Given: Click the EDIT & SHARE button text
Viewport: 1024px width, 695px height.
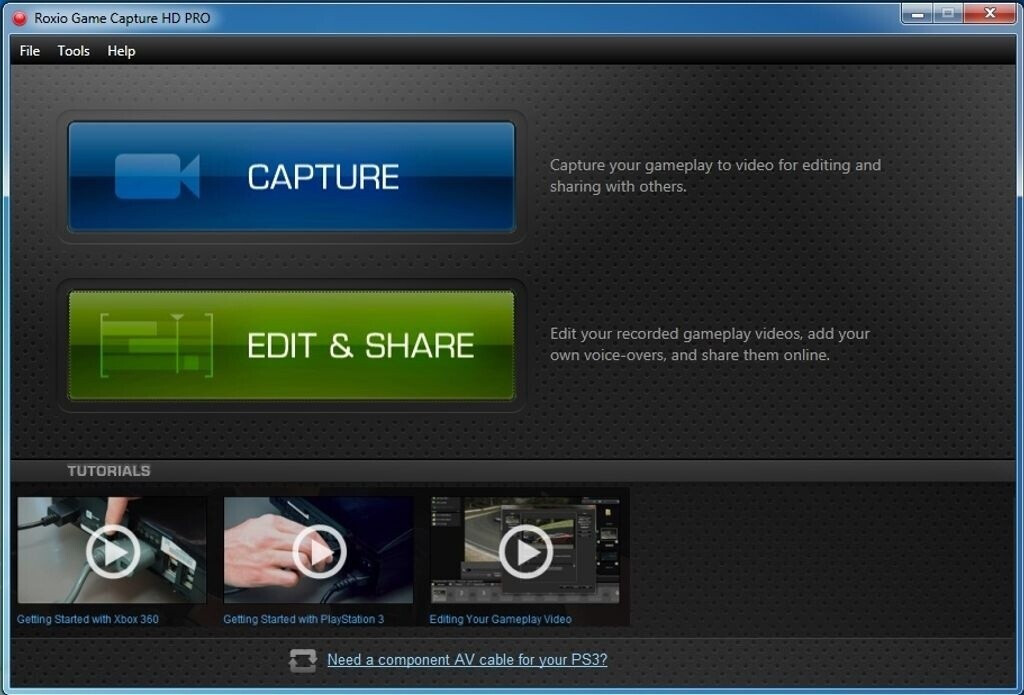Looking at the screenshot, I should click(x=360, y=346).
